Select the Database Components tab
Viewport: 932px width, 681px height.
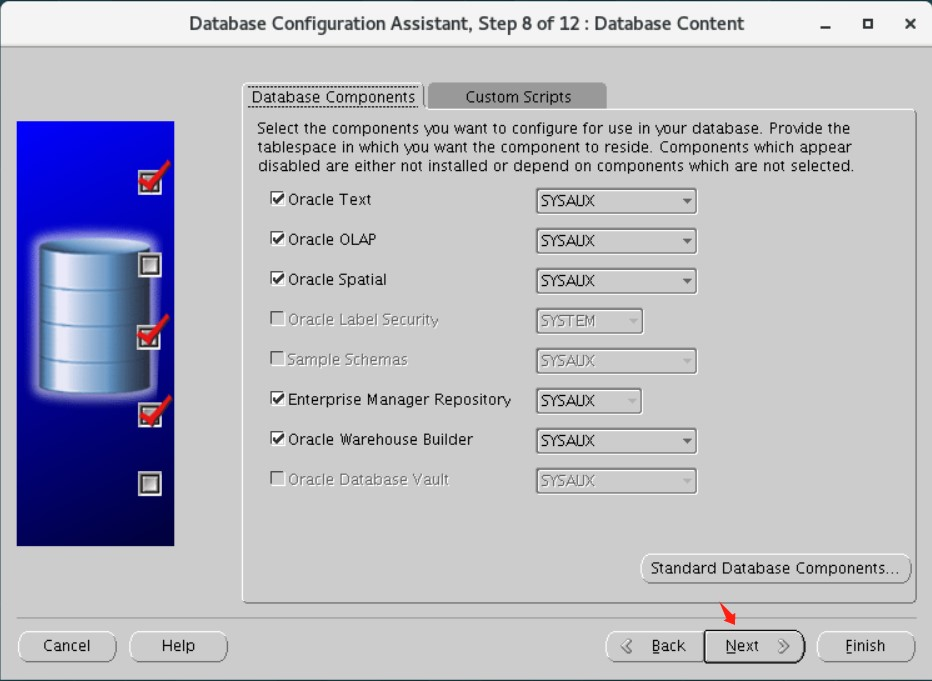(333, 96)
